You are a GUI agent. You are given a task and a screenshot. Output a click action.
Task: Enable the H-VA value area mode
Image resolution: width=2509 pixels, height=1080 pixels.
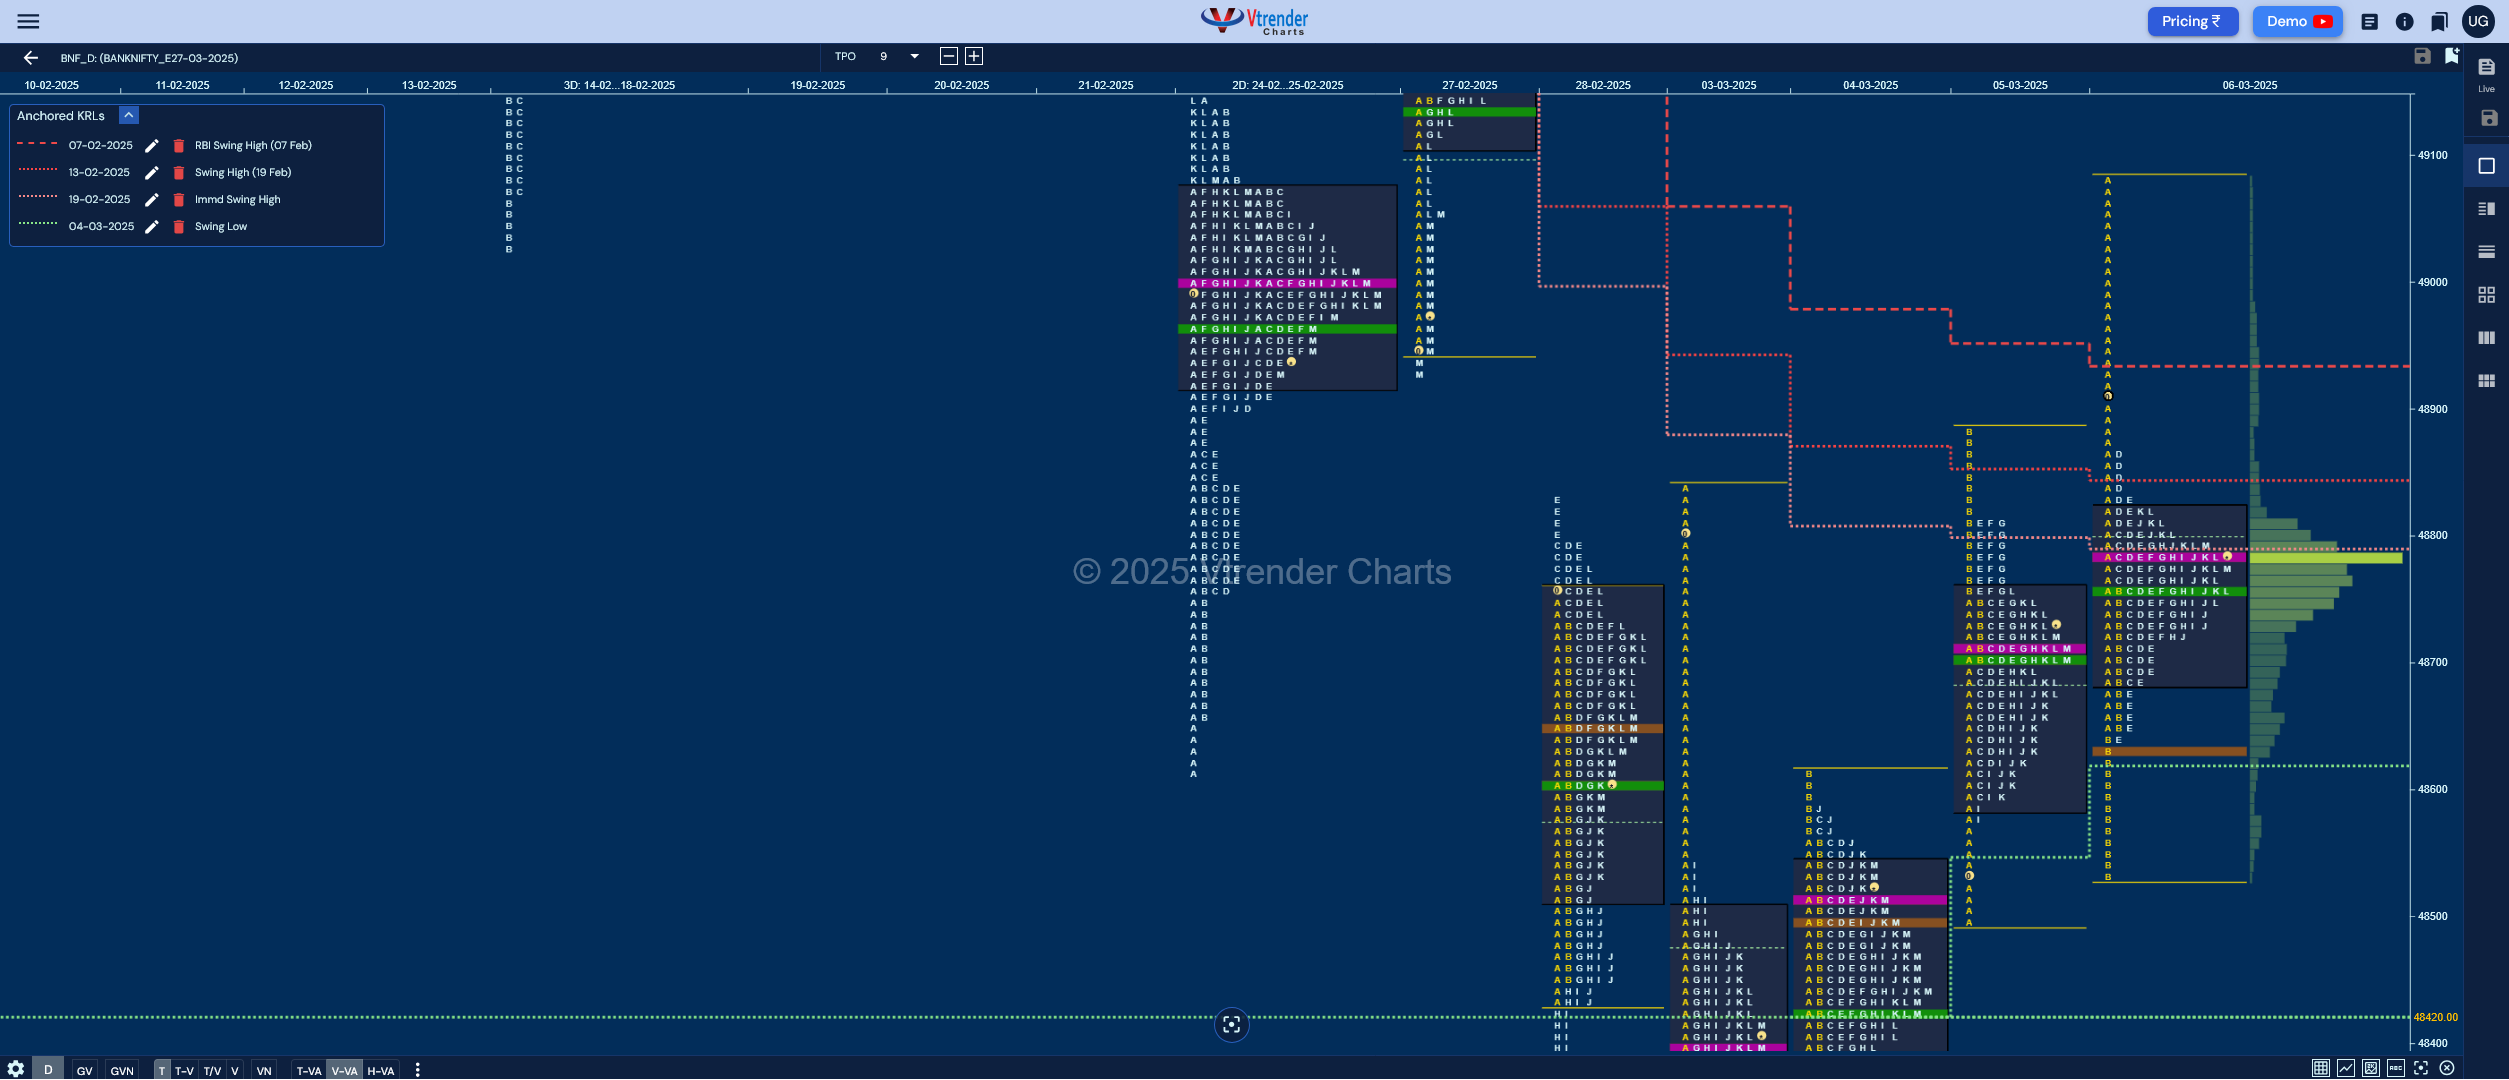(381, 1070)
